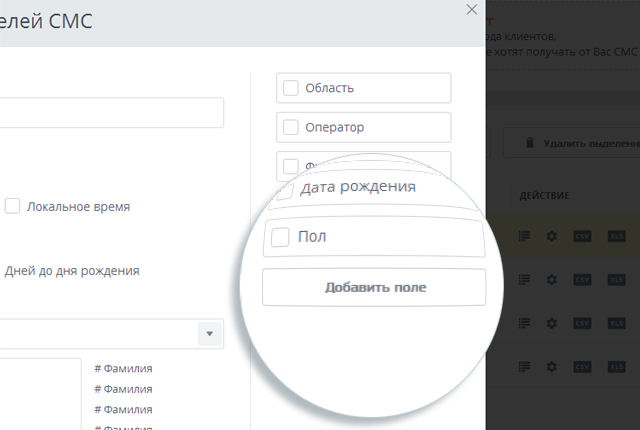Export CSV from the bottom row
The height and width of the screenshot is (430, 640).
point(582,367)
